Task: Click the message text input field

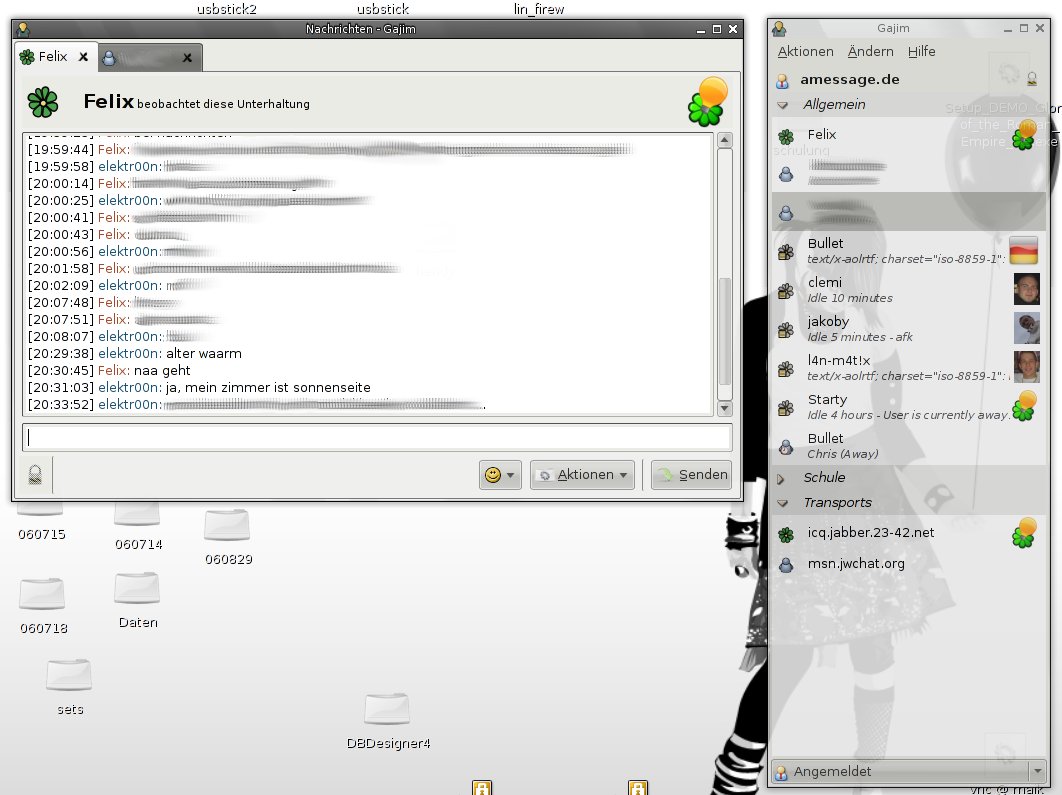Action: pyautogui.click(x=377, y=437)
